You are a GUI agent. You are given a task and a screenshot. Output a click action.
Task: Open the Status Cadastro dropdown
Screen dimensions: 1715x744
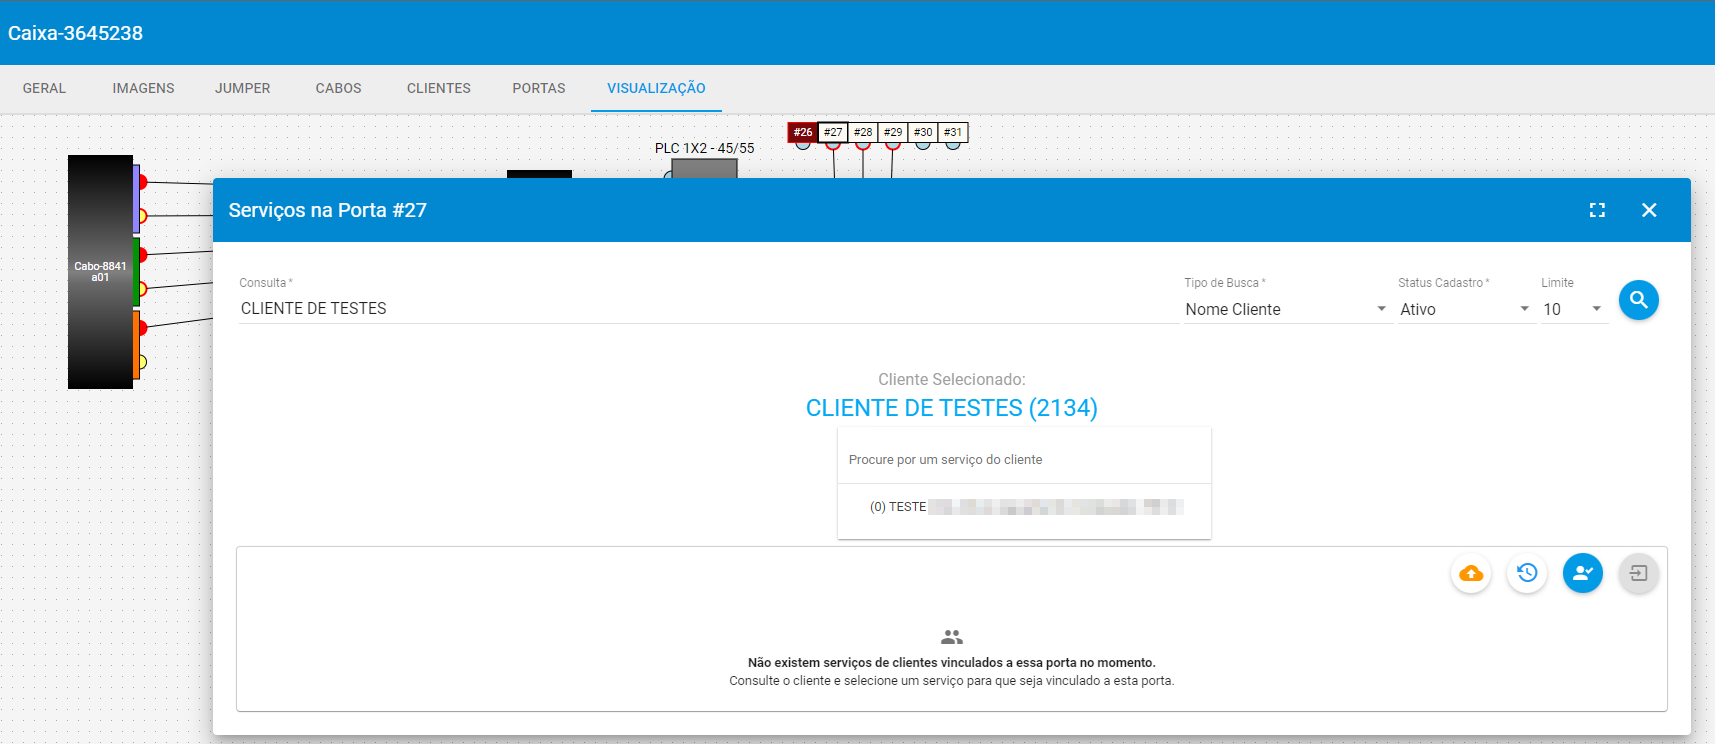(1465, 309)
